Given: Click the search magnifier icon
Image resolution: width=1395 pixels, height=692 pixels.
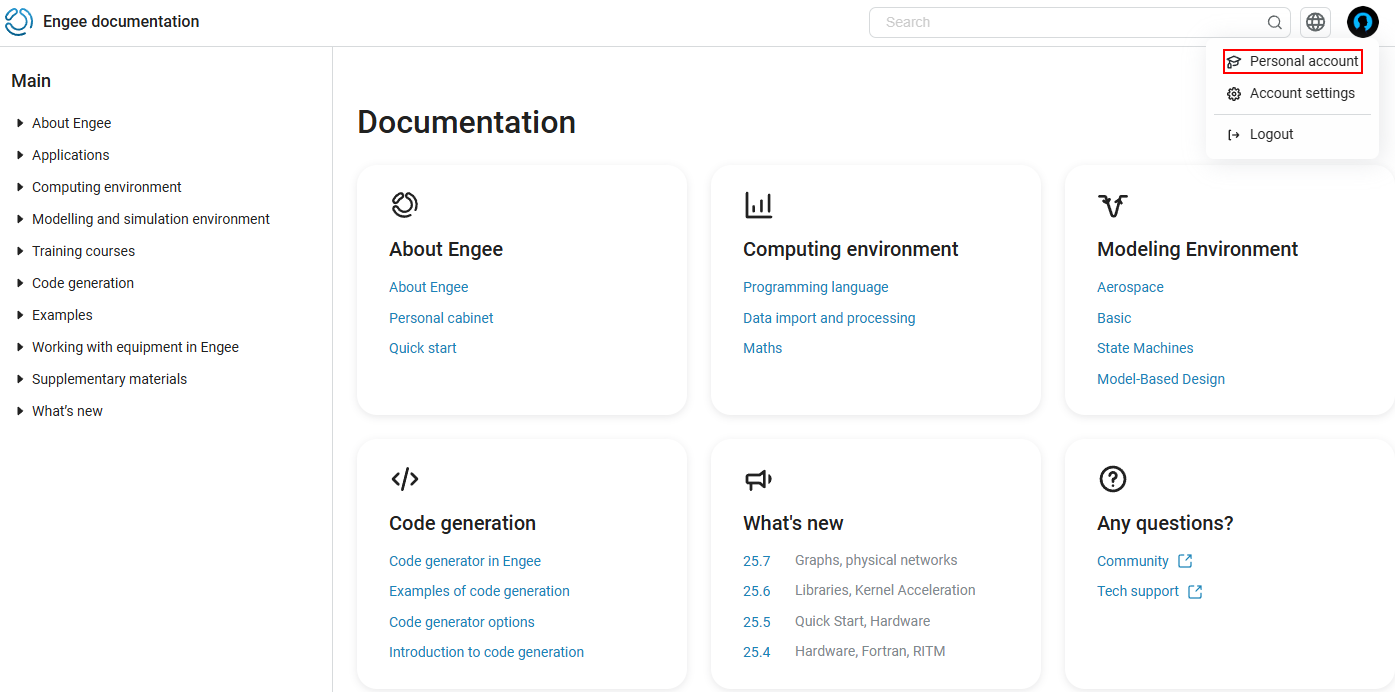Looking at the screenshot, I should (x=1275, y=22).
